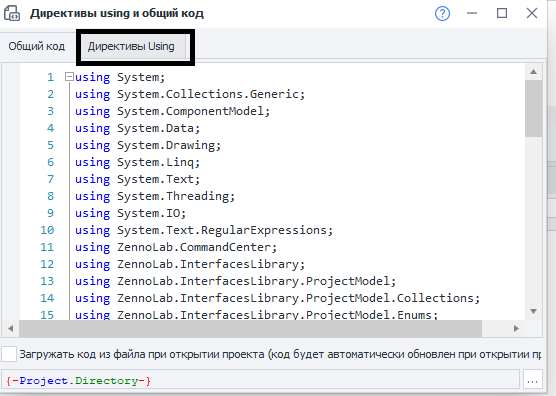This screenshot has height=396, width=556.
Task: Click line 7 'using System.Text;'
Action: tap(137, 179)
